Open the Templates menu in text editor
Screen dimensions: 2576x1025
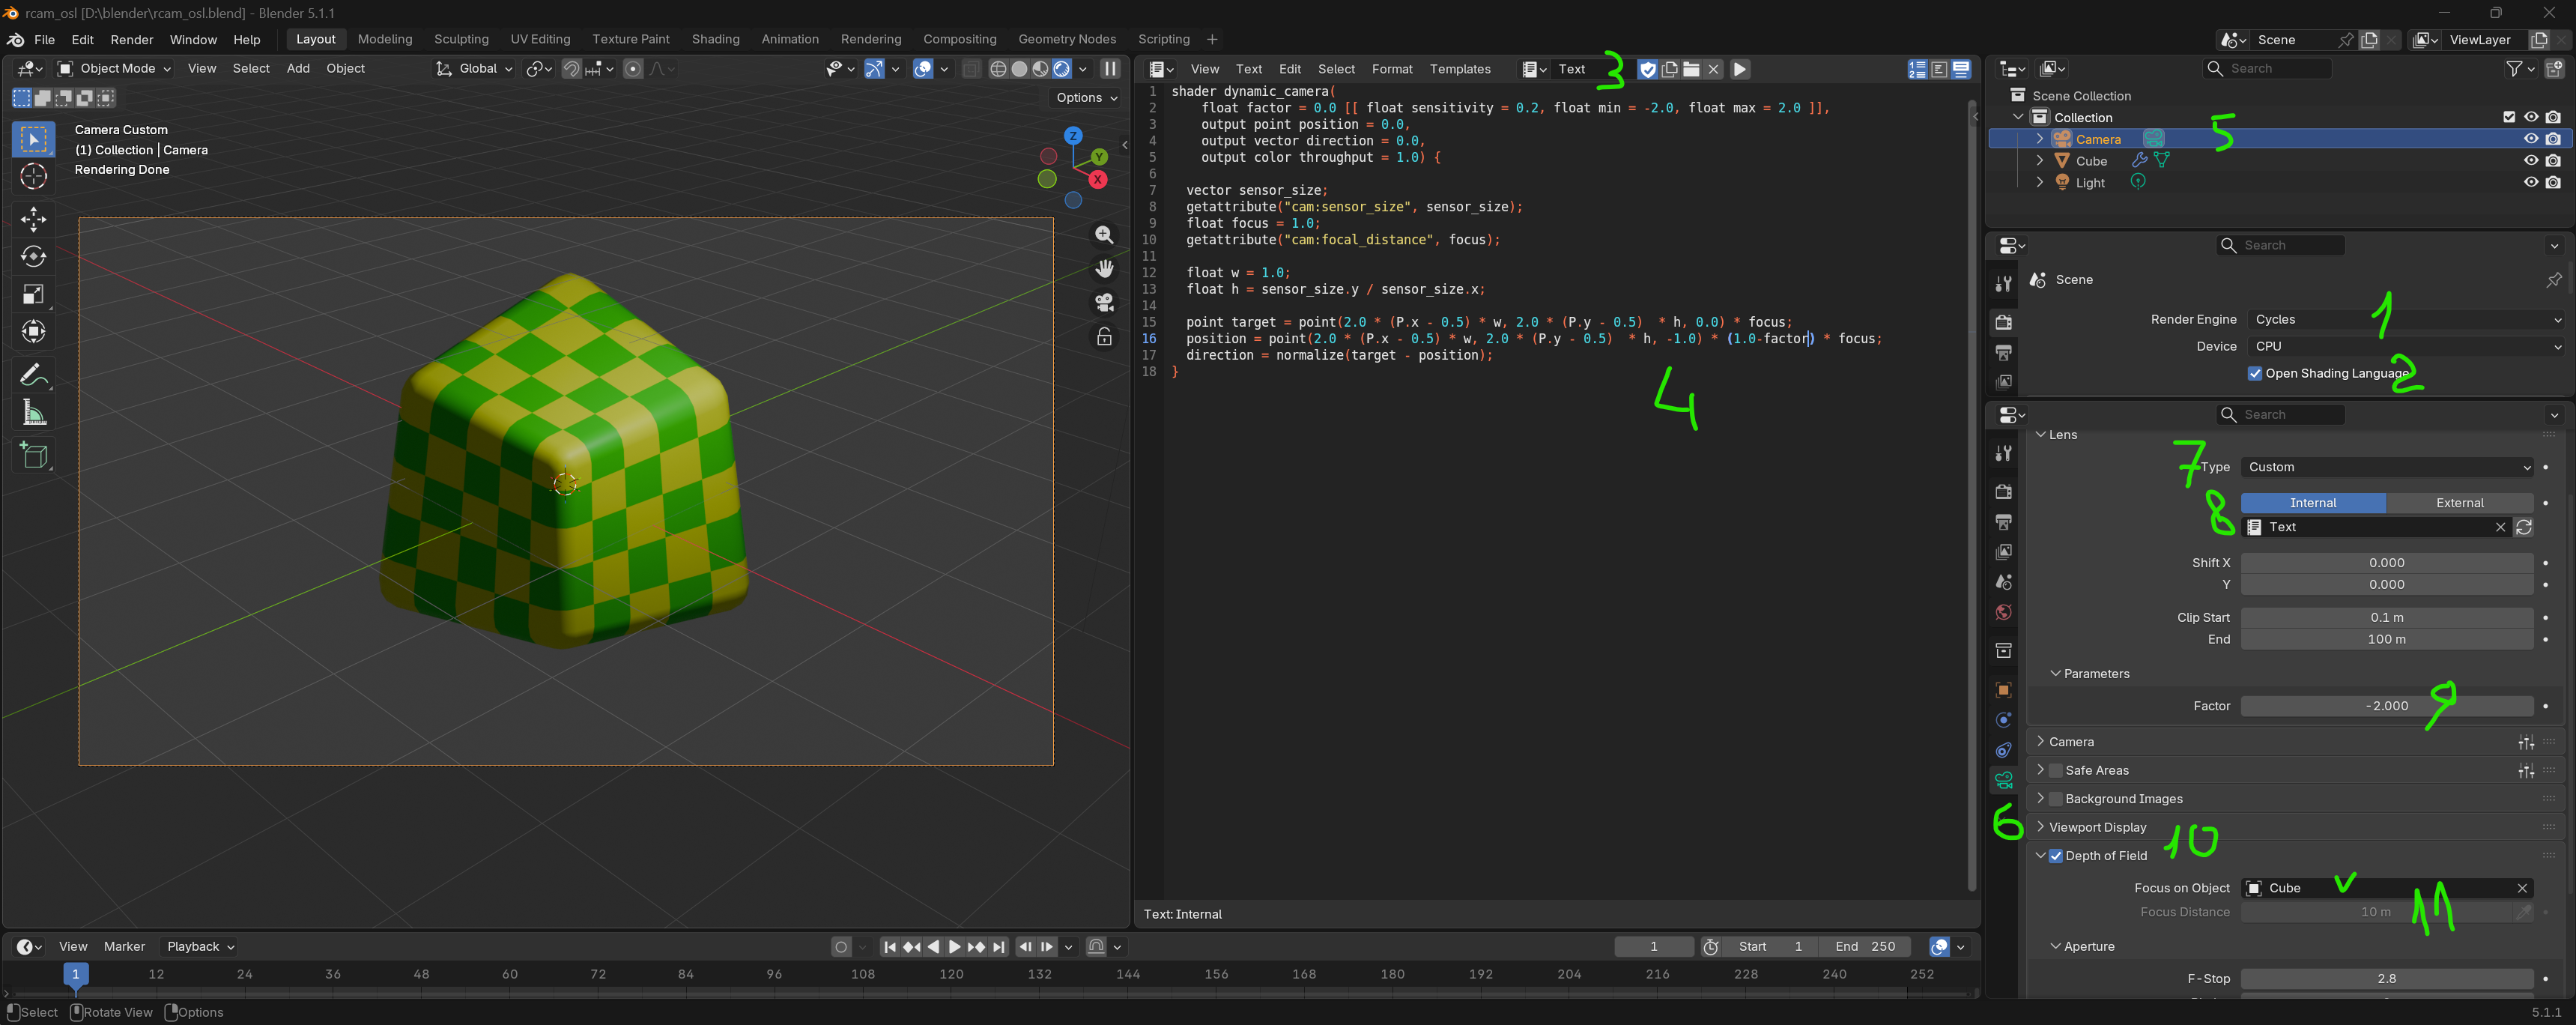(1459, 69)
